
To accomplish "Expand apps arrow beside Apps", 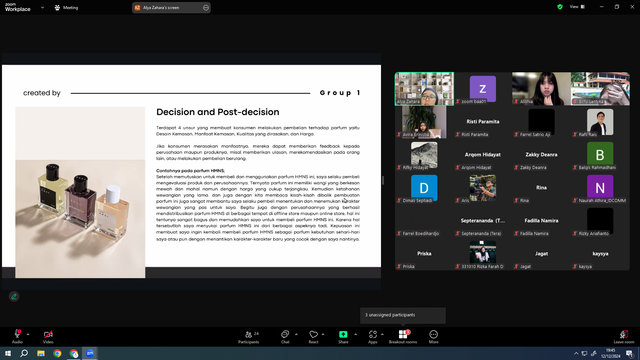I will [x=382, y=334].
